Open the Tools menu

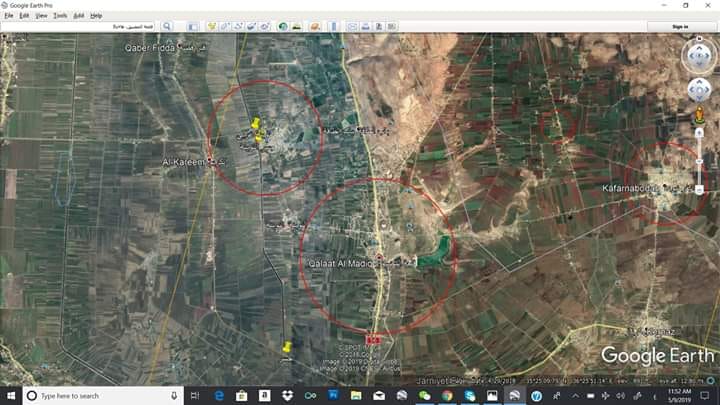pos(60,16)
